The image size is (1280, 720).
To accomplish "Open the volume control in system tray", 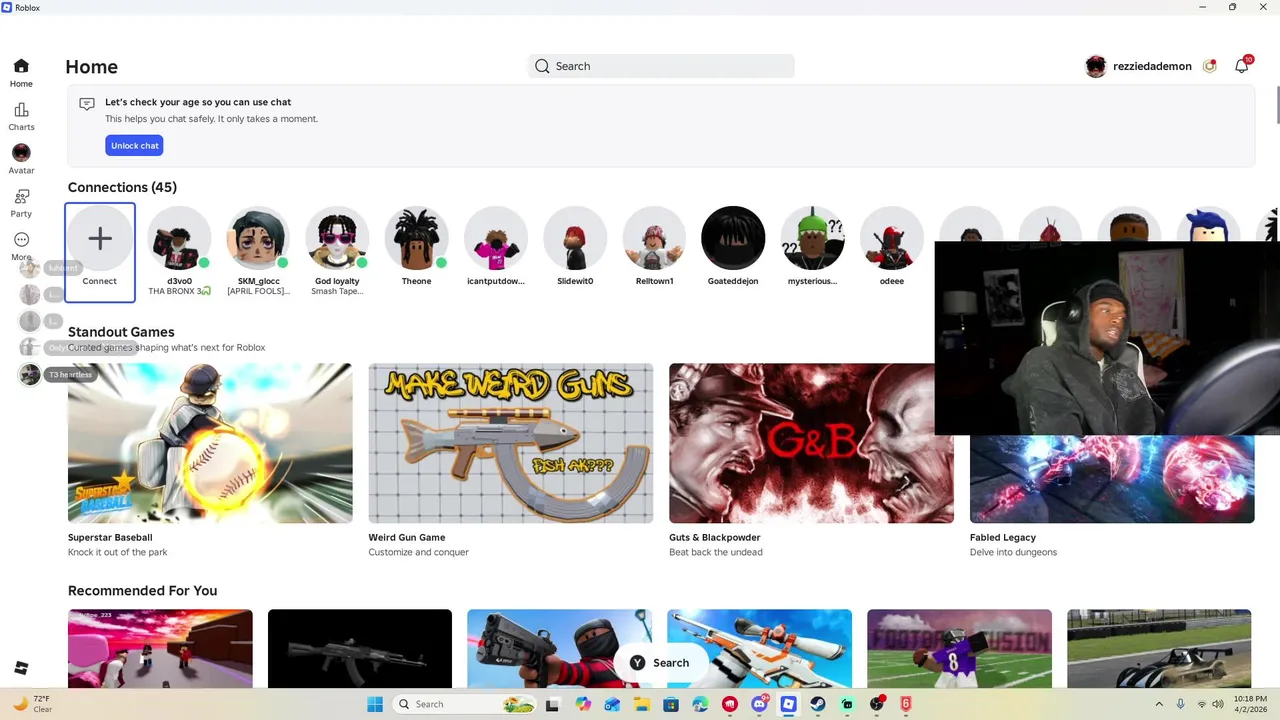I will (x=1217, y=704).
